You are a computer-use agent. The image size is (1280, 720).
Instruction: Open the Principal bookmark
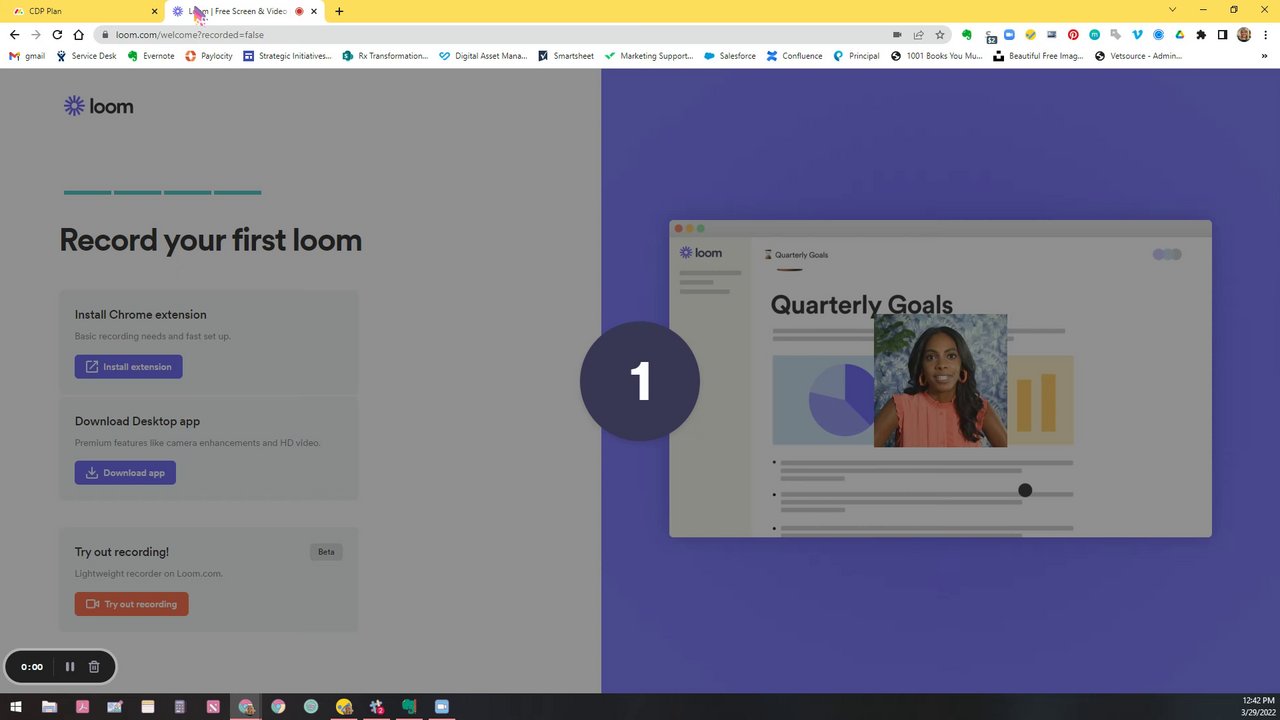[x=856, y=56]
